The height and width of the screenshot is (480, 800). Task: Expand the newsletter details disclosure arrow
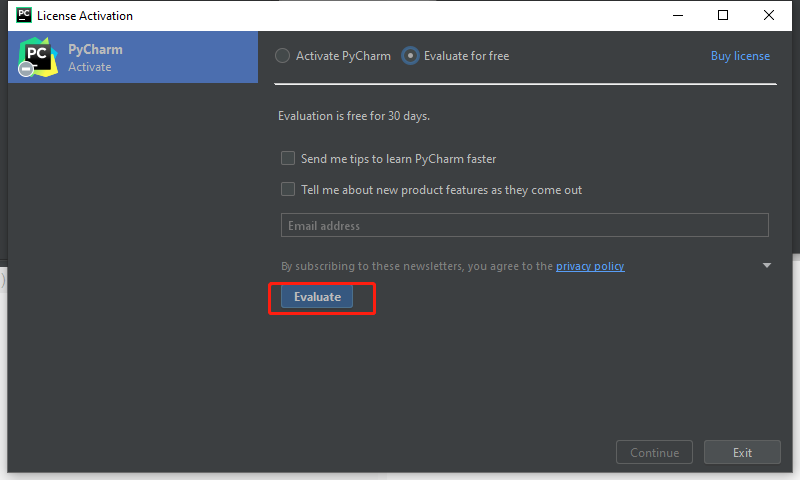pyautogui.click(x=767, y=266)
